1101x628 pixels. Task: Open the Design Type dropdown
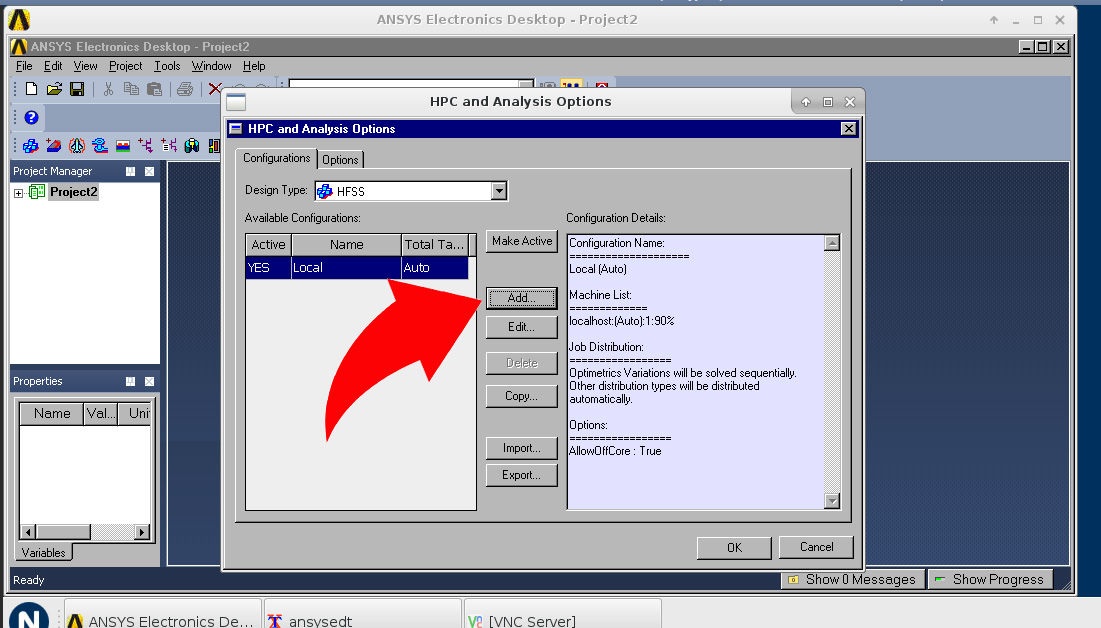[x=499, y=191]
